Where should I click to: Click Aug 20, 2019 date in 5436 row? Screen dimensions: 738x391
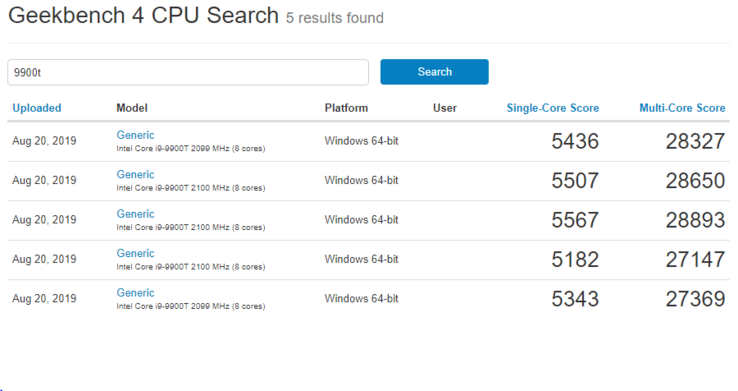44,141
